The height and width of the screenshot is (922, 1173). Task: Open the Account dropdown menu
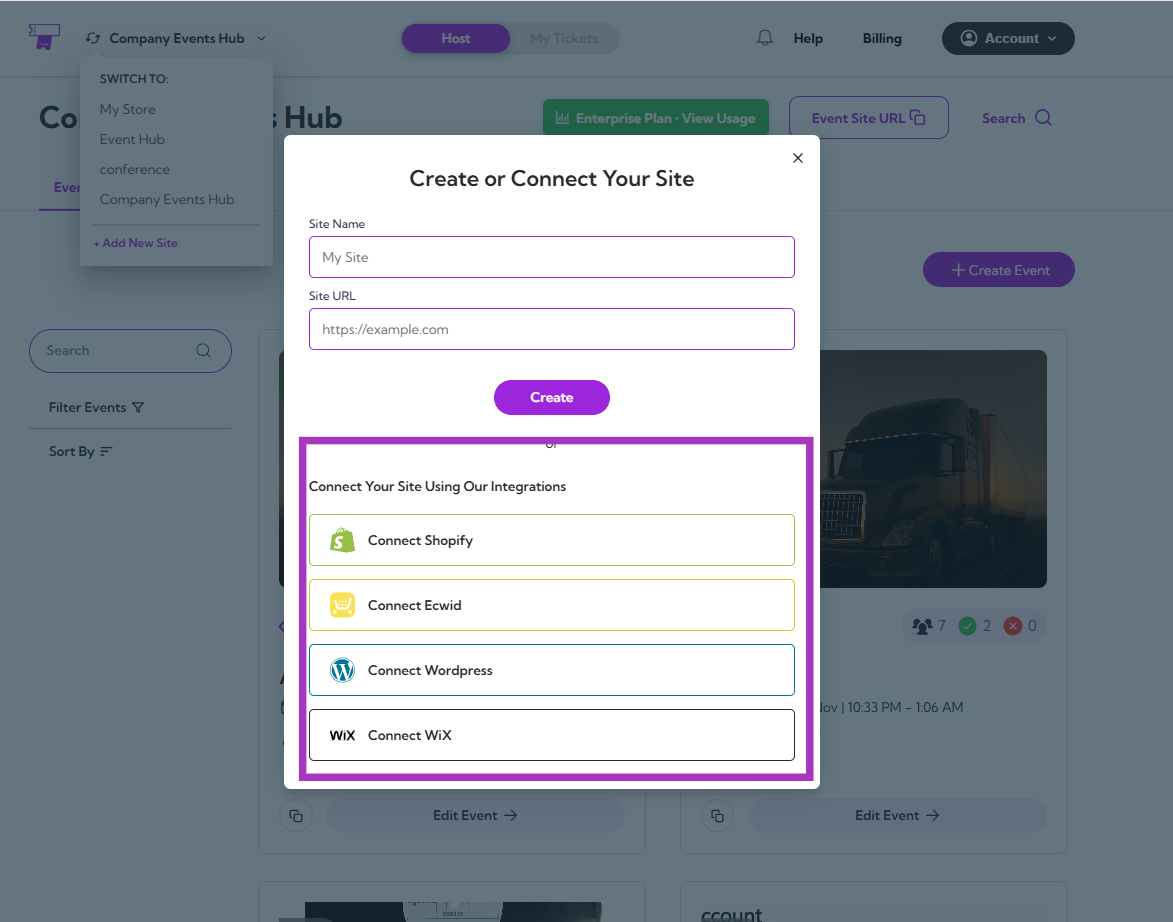1008,38
